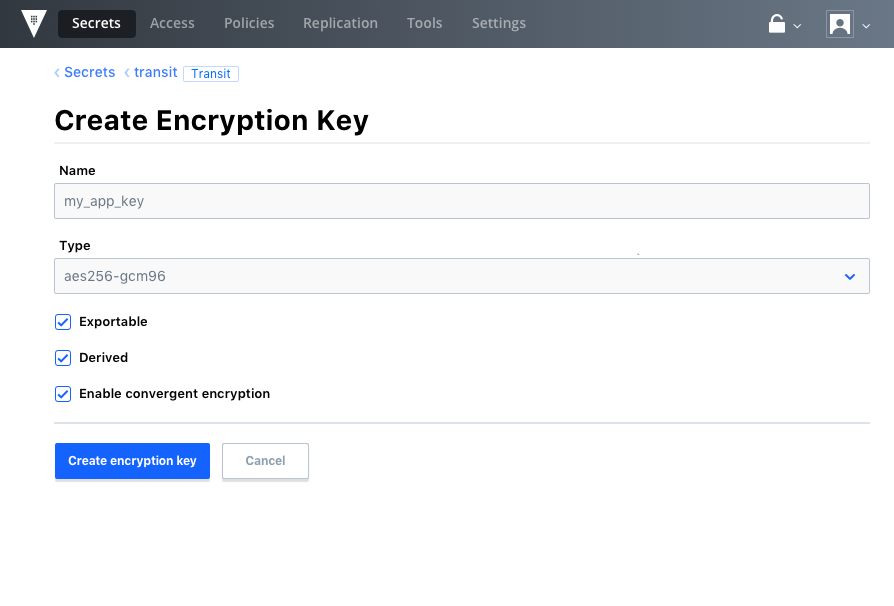
Task: Open the Type dropdown
Action: coord(461,276)
